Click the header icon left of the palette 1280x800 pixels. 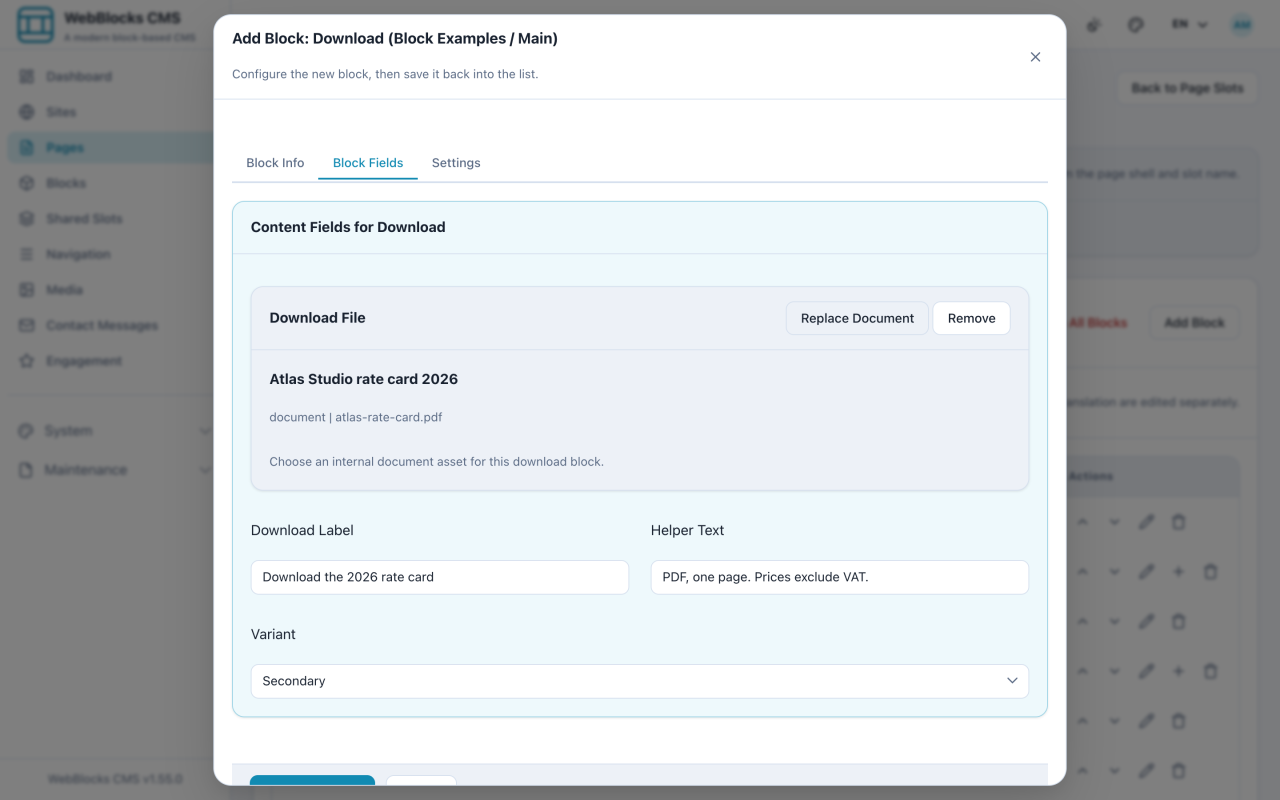(1094, 25)
